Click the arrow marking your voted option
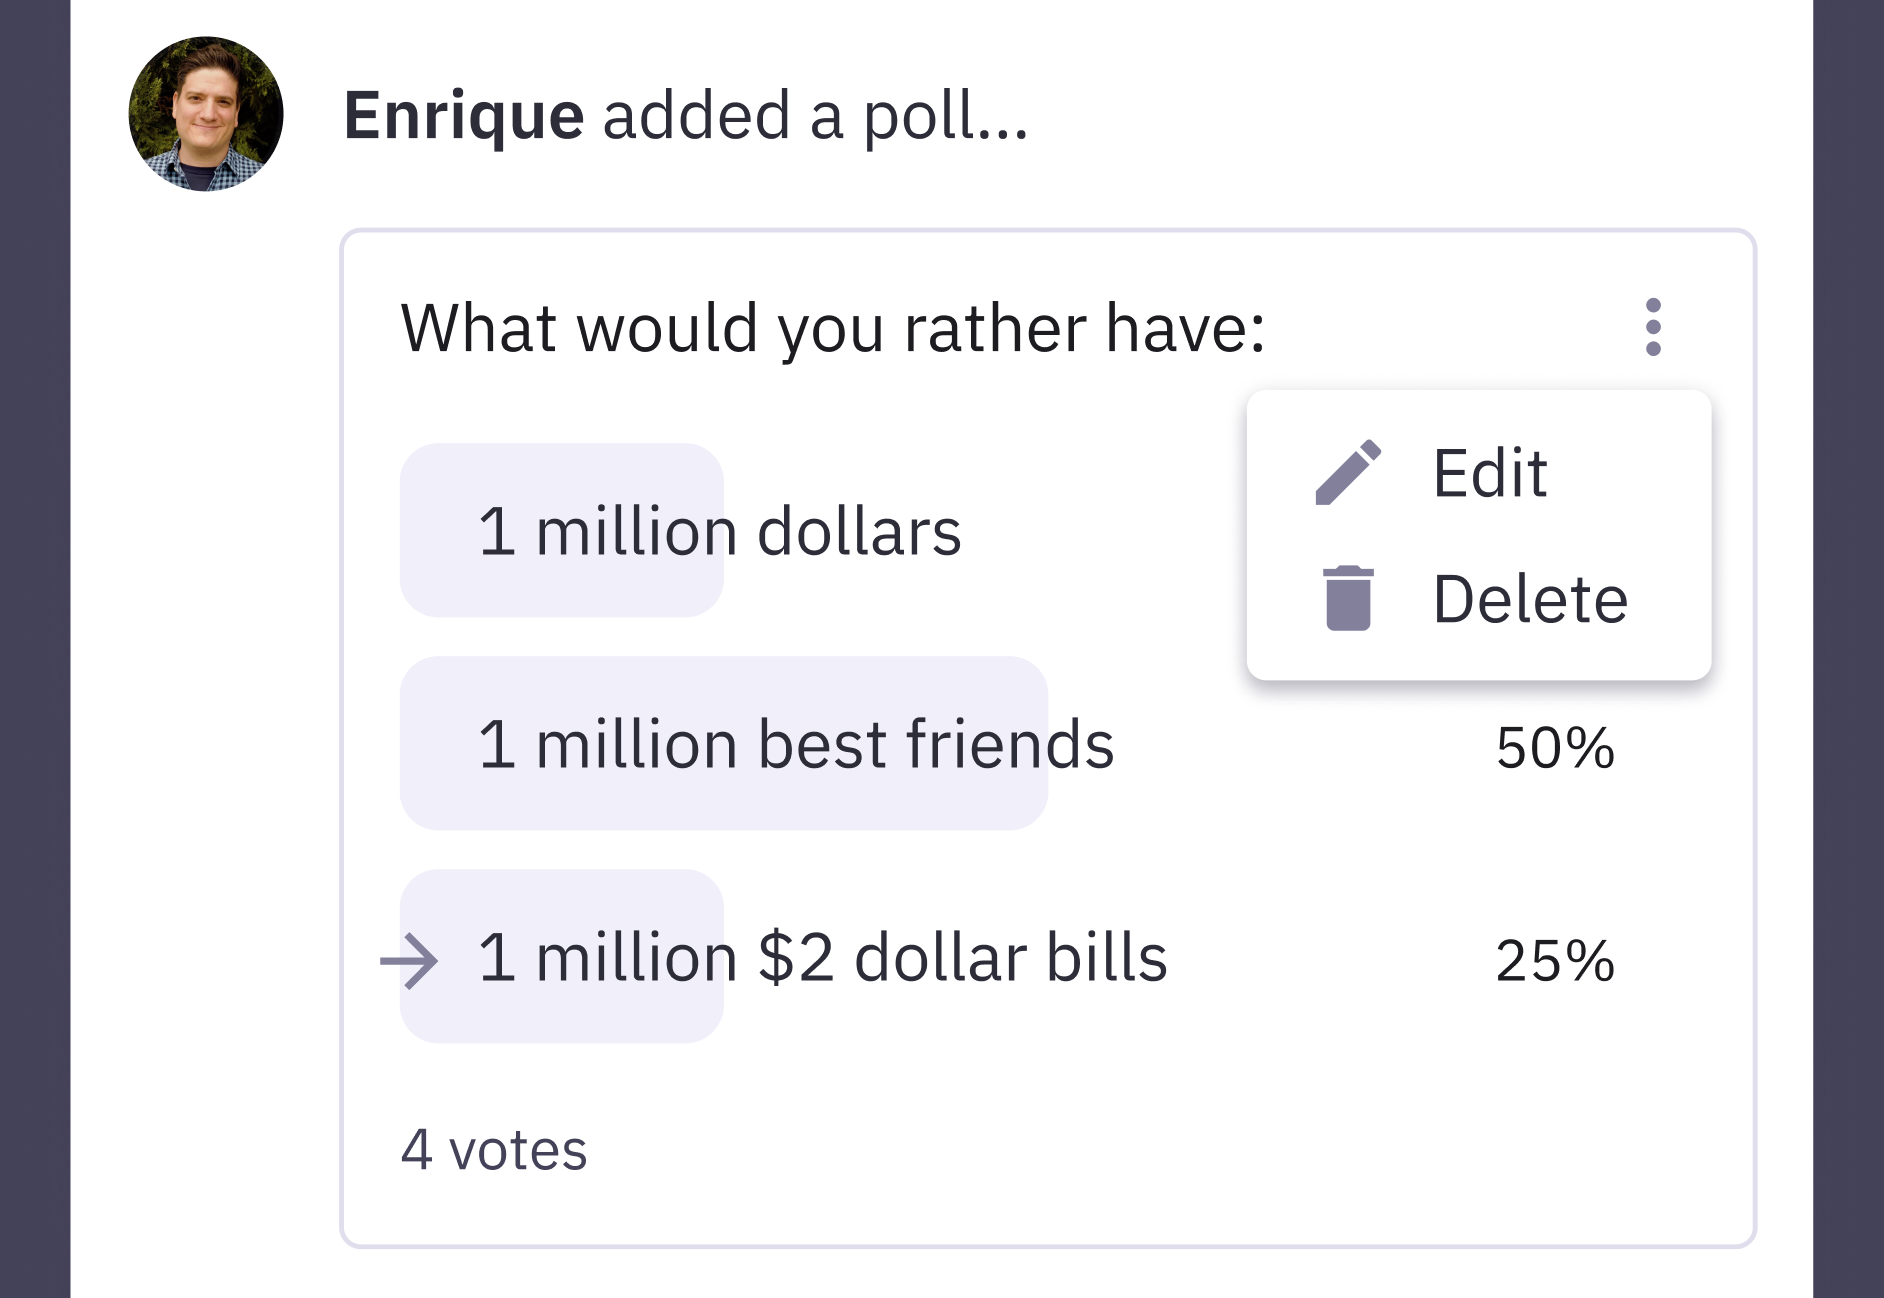This screenshot has height=1298, width=1884. click(410, 958)
